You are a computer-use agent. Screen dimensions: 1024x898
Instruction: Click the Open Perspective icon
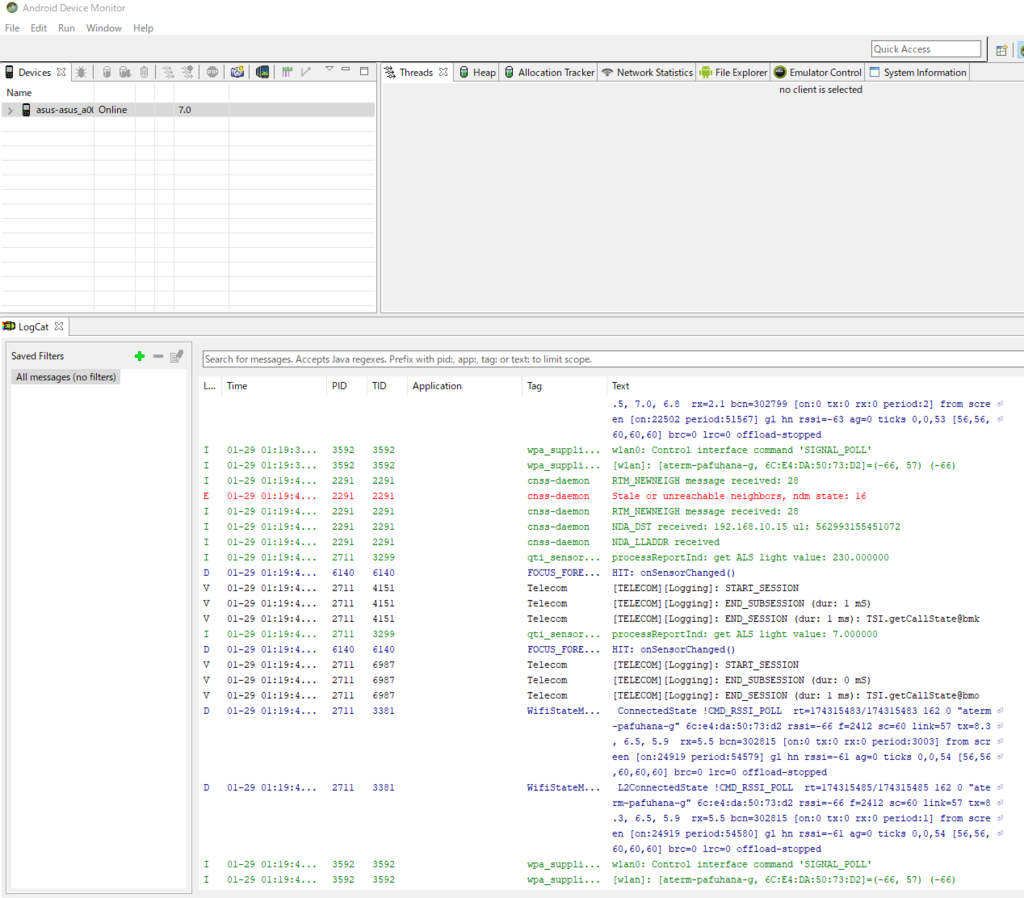[1002, 50]
